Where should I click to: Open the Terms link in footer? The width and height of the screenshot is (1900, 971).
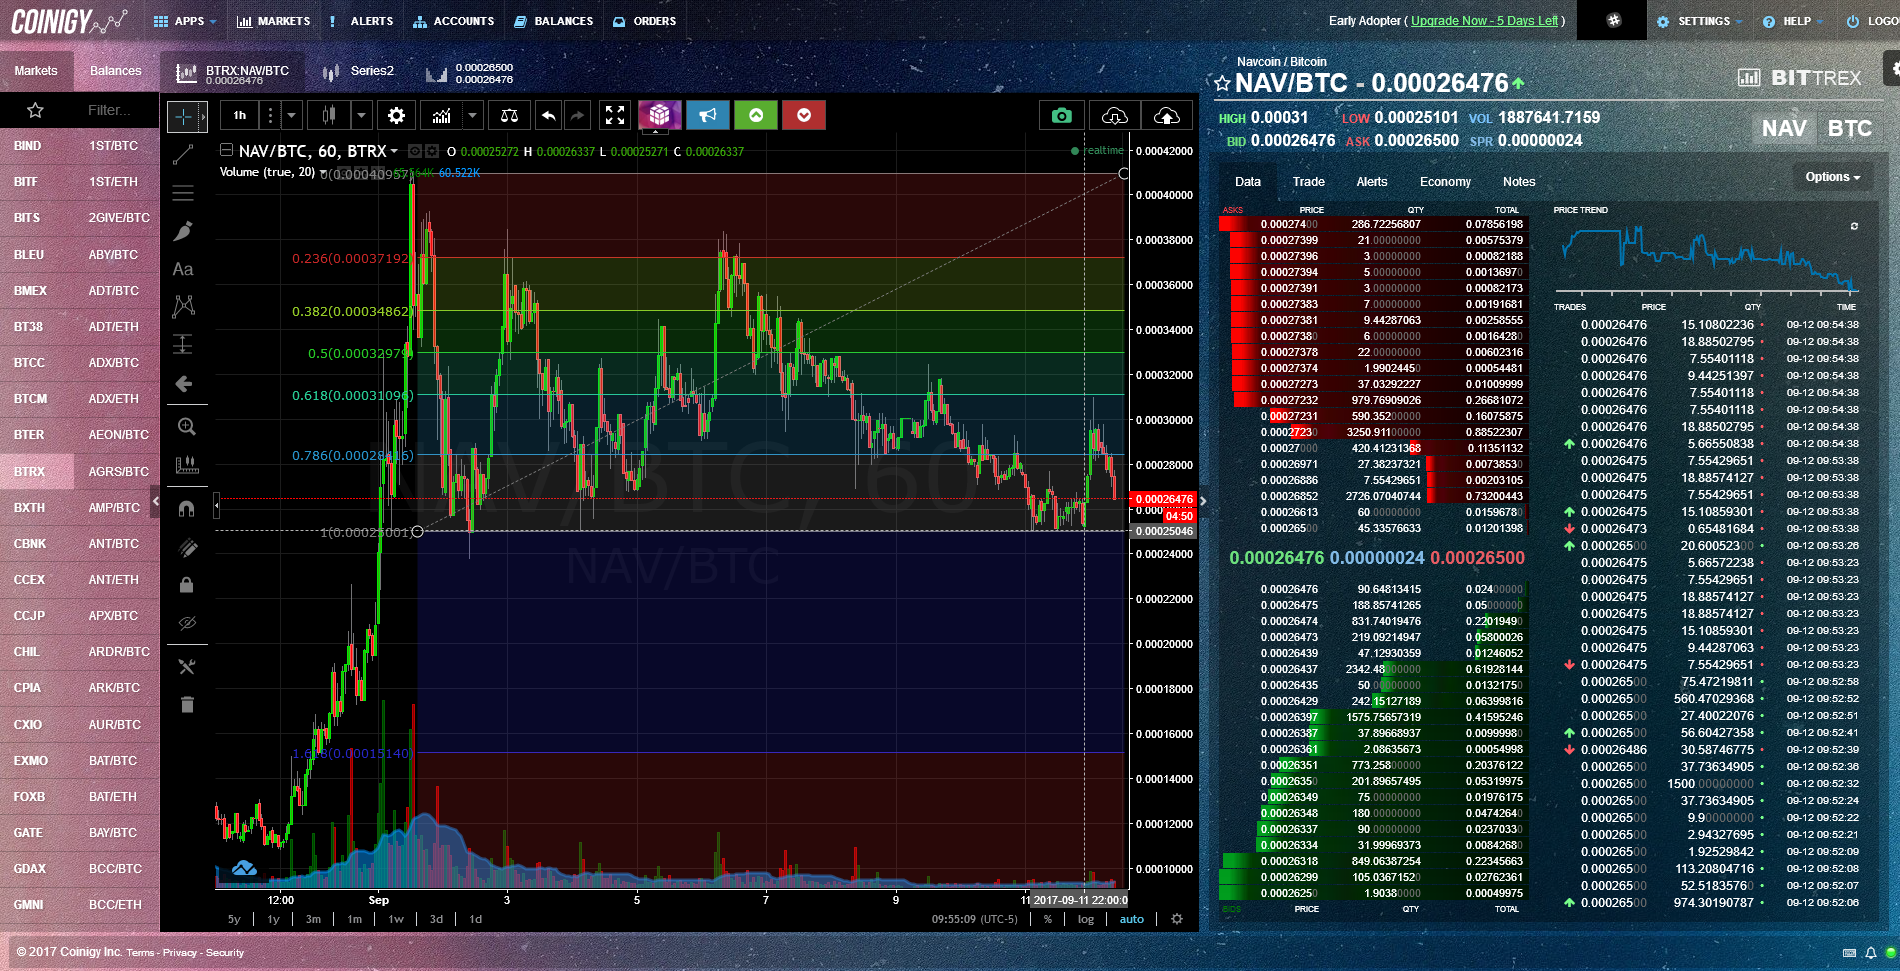click(140, 953)
